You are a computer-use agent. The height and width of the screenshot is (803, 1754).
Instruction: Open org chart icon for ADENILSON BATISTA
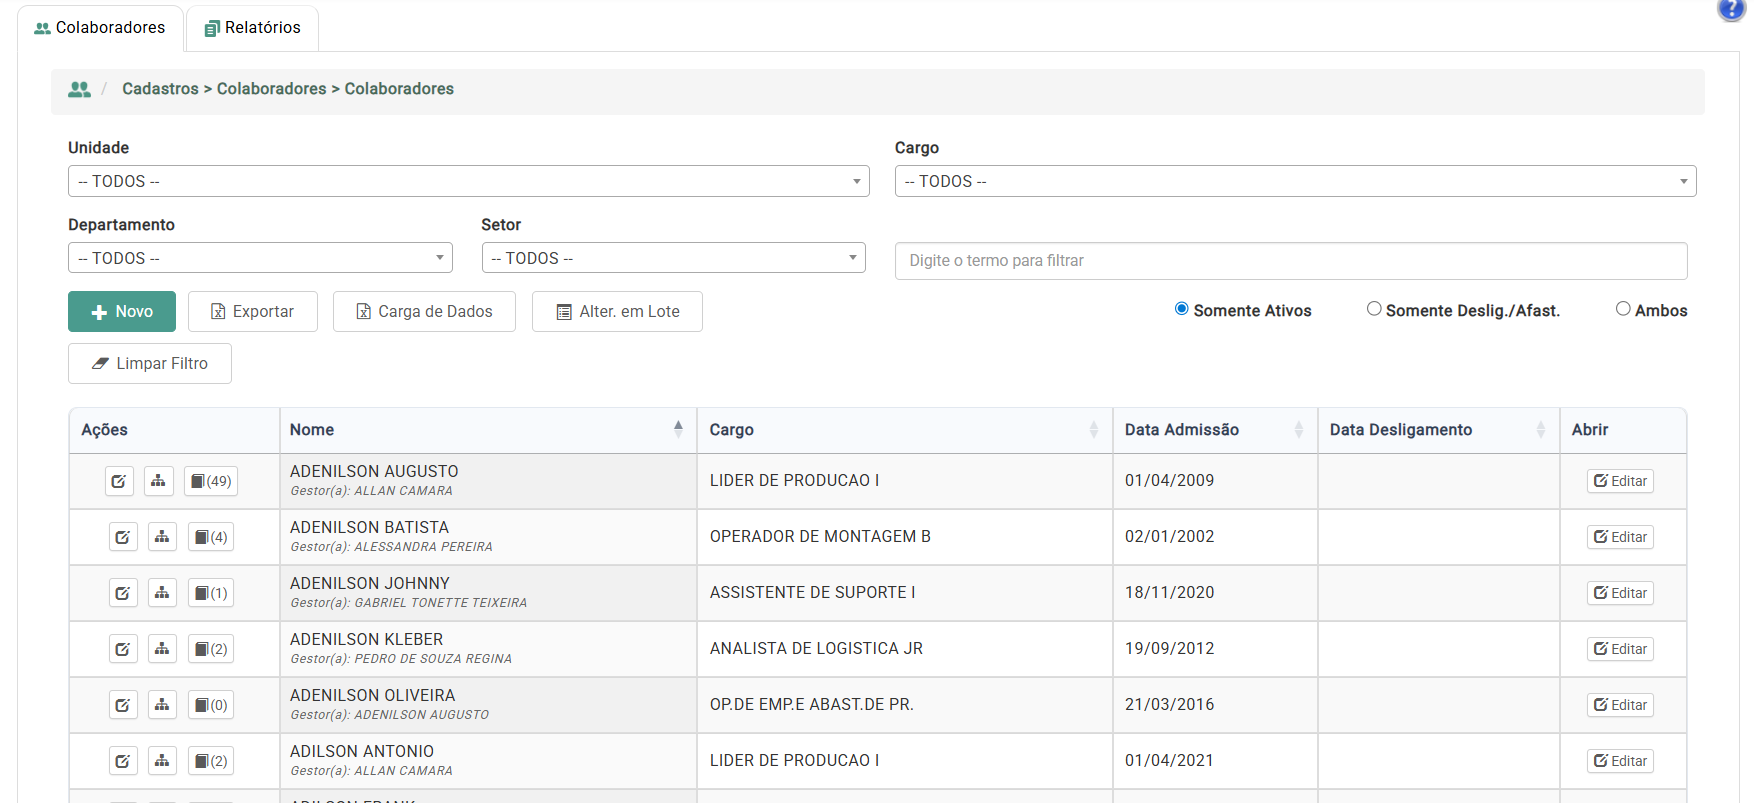coord(162,537)
